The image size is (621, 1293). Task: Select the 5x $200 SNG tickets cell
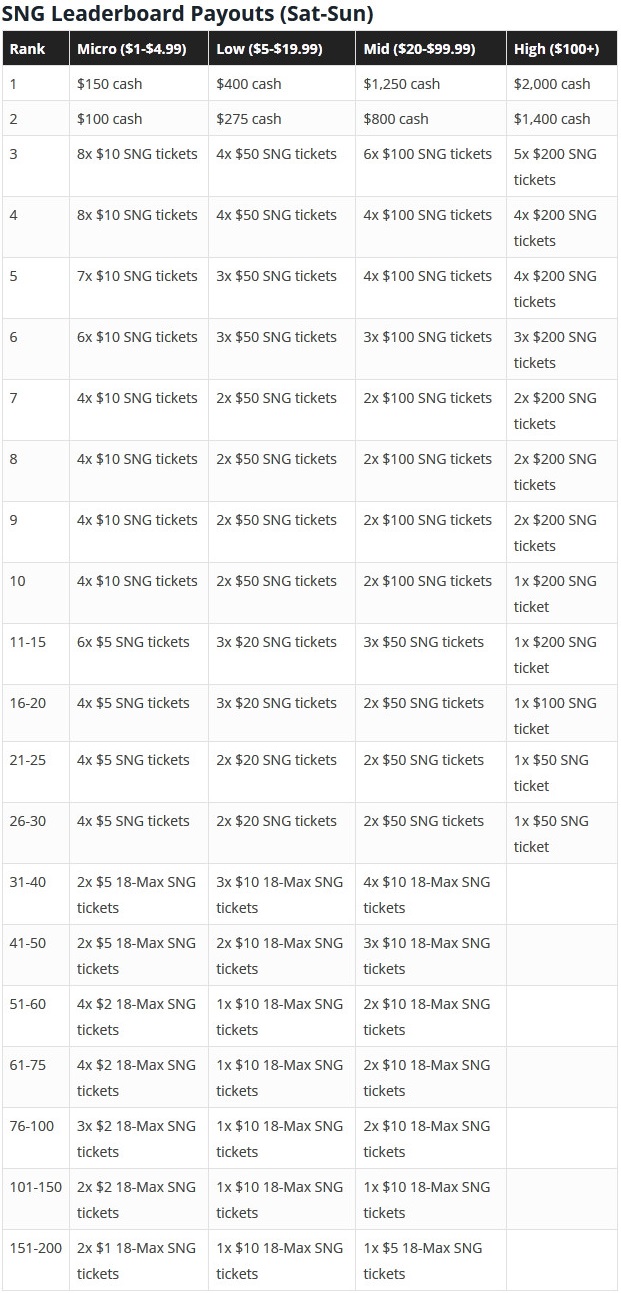tap(561, 167)
